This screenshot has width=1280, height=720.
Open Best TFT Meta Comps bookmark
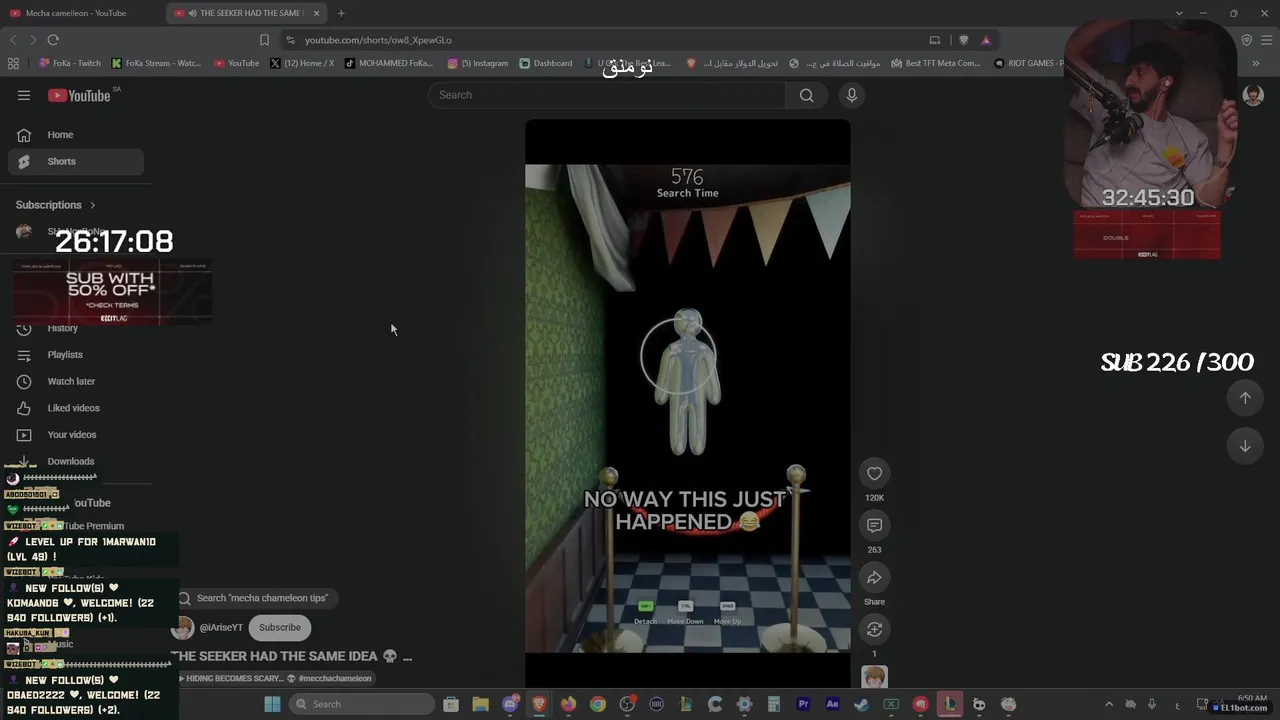point(936,63)
